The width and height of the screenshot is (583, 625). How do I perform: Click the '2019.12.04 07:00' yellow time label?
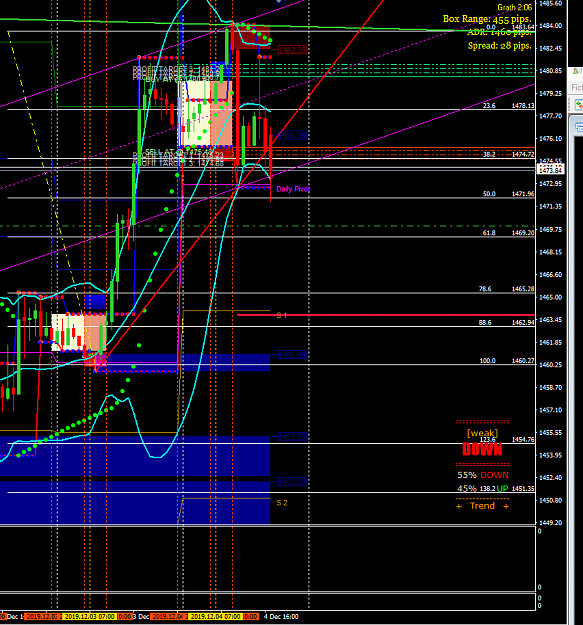[216, 617]
